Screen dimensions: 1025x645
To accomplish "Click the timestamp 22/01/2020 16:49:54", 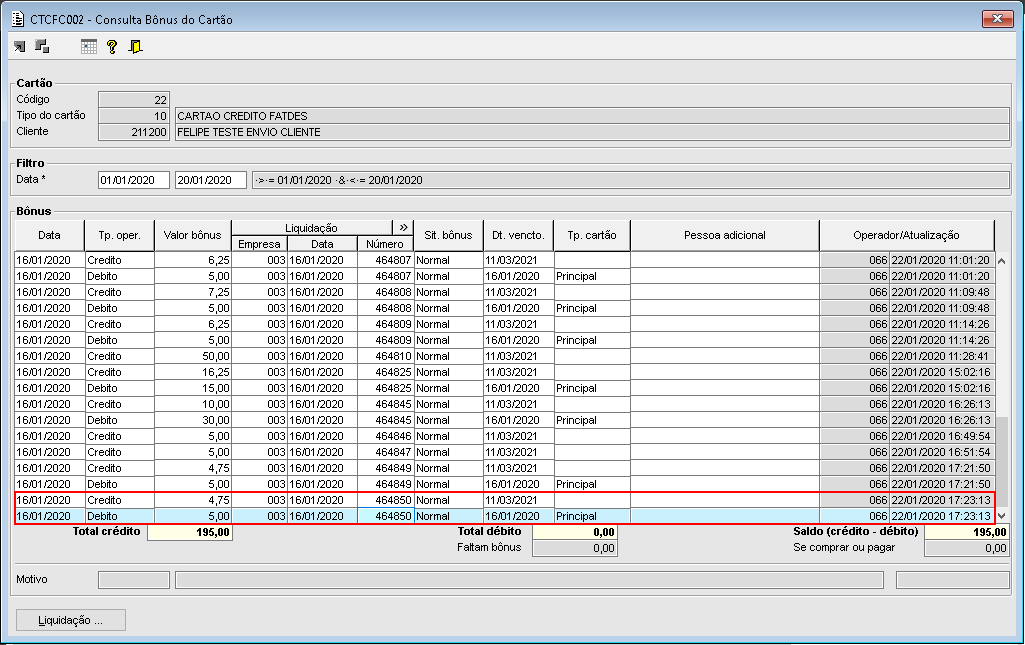I will [941, 436].
